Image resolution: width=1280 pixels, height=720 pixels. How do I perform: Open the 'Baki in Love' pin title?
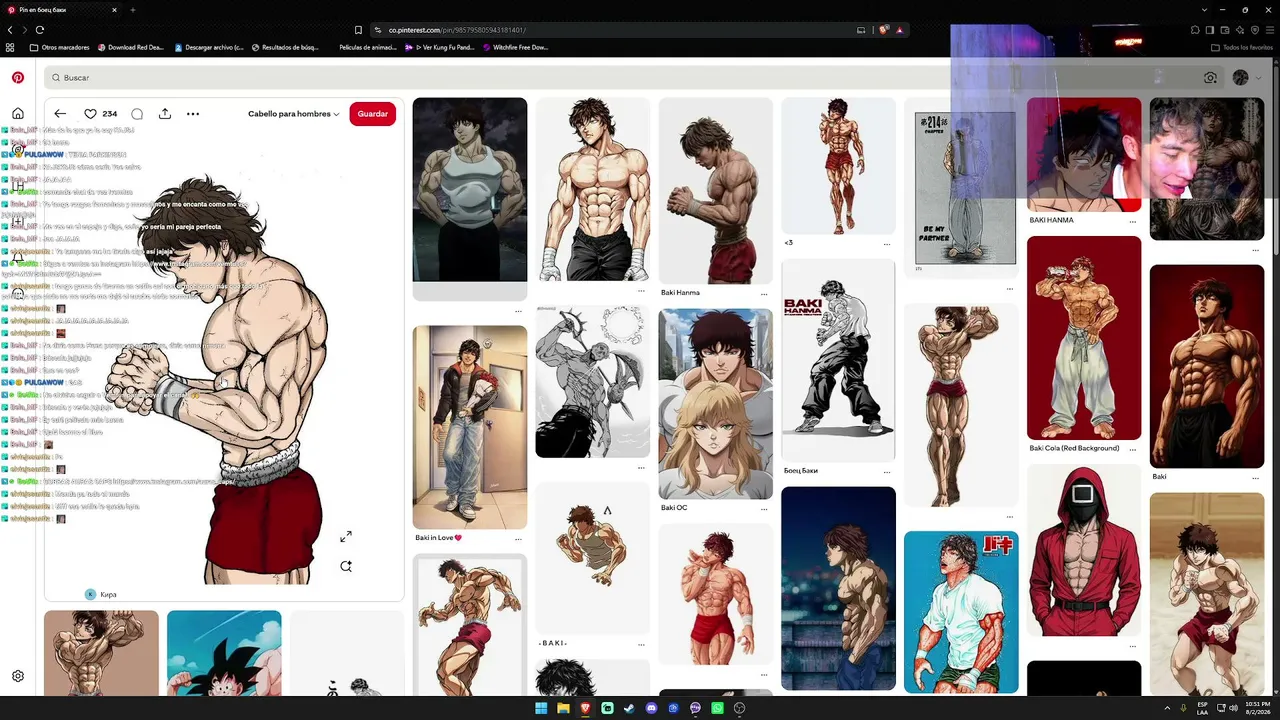439,538
